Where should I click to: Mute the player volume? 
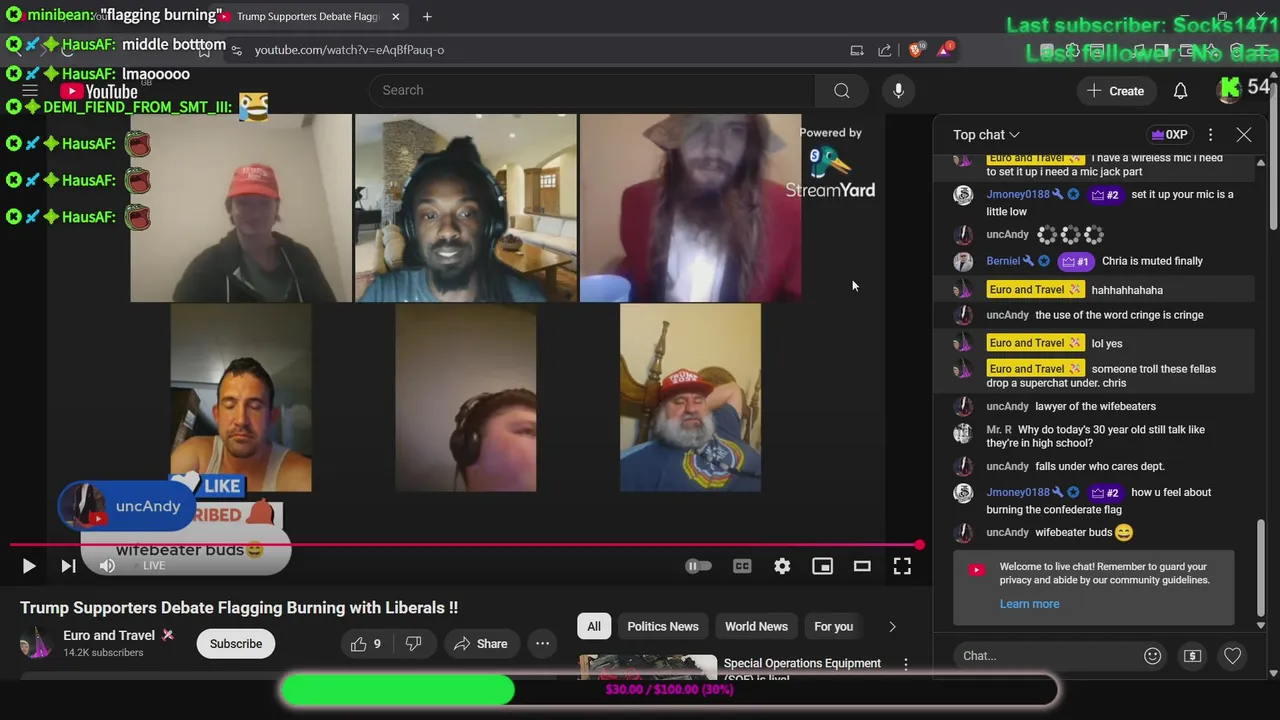click(x=107, y=566)
